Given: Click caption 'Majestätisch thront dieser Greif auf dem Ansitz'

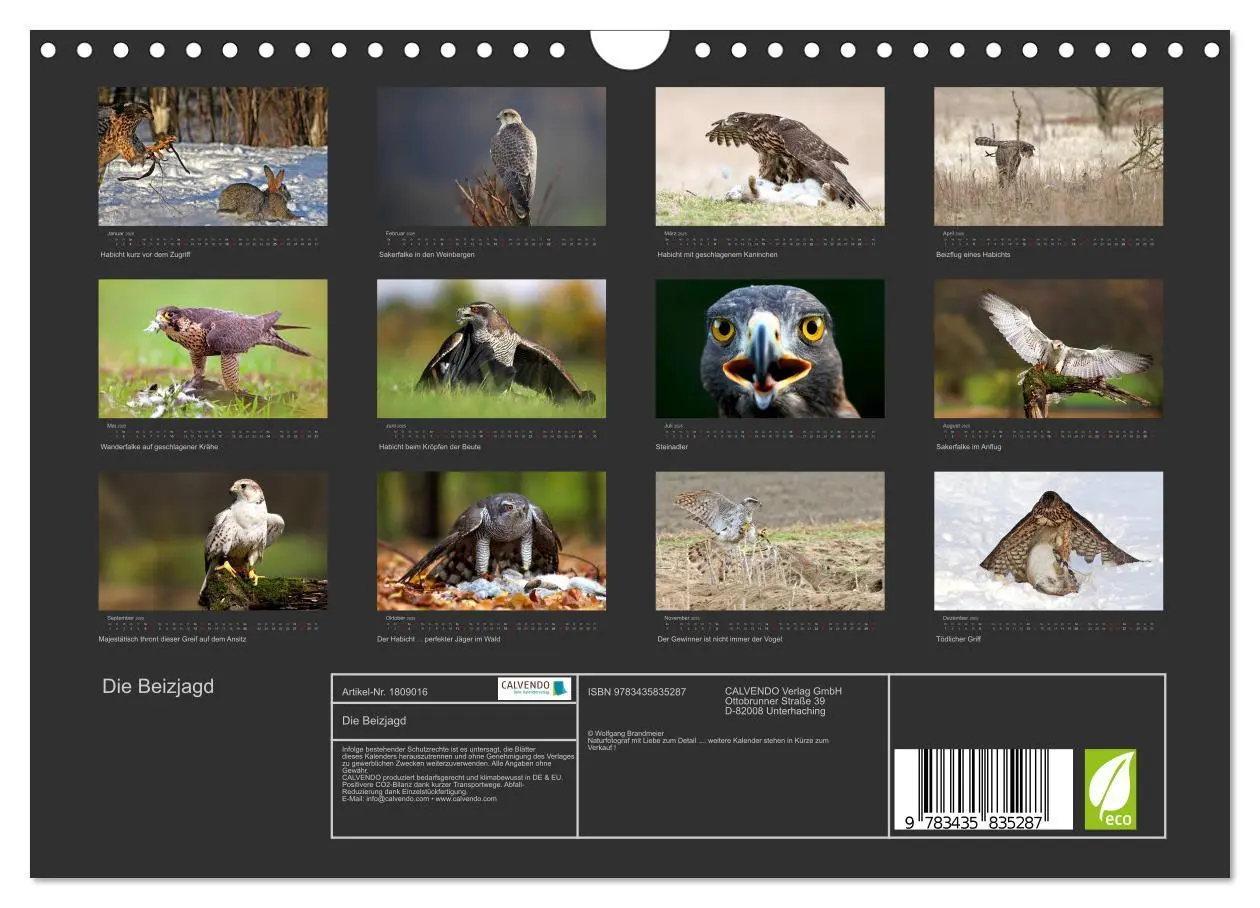Looking at the screenshot, I should point(172,639).
